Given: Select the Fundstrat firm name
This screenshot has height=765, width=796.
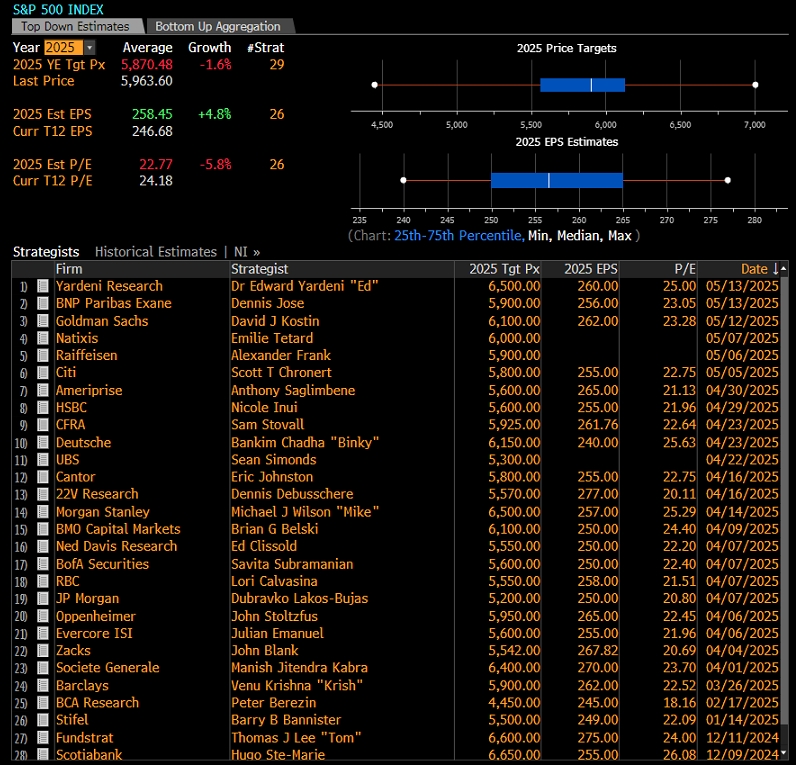Looking at the screenshot, I should click(x=85, y=738).
